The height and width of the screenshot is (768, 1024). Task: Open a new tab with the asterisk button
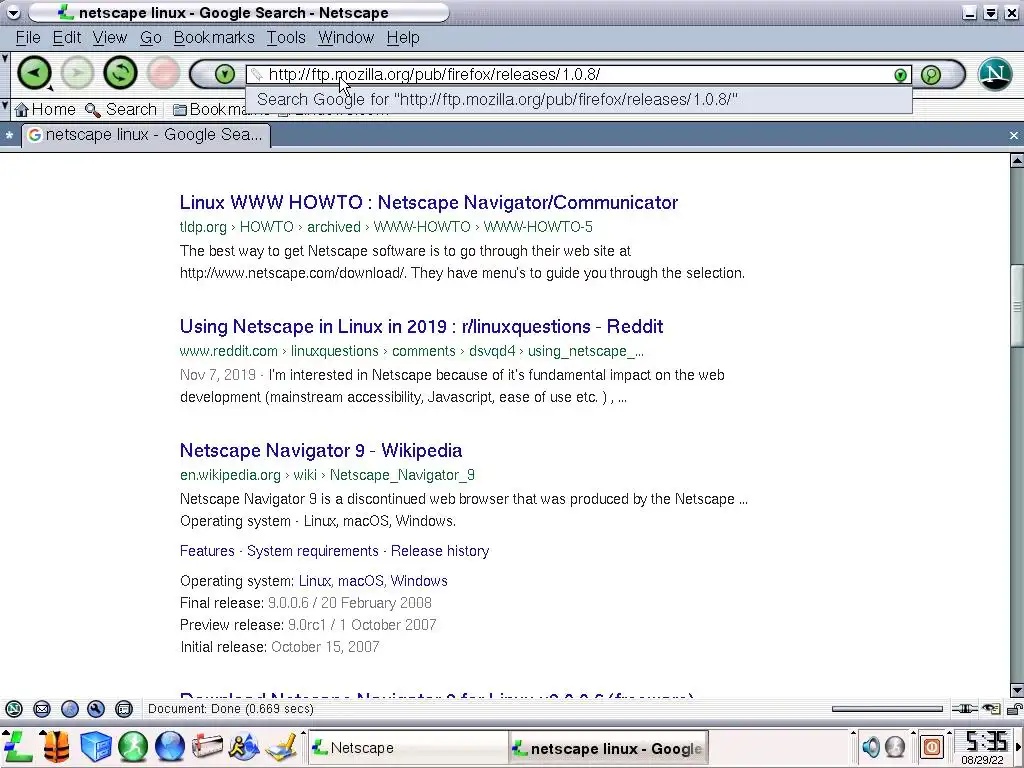(x=9, y=135)
